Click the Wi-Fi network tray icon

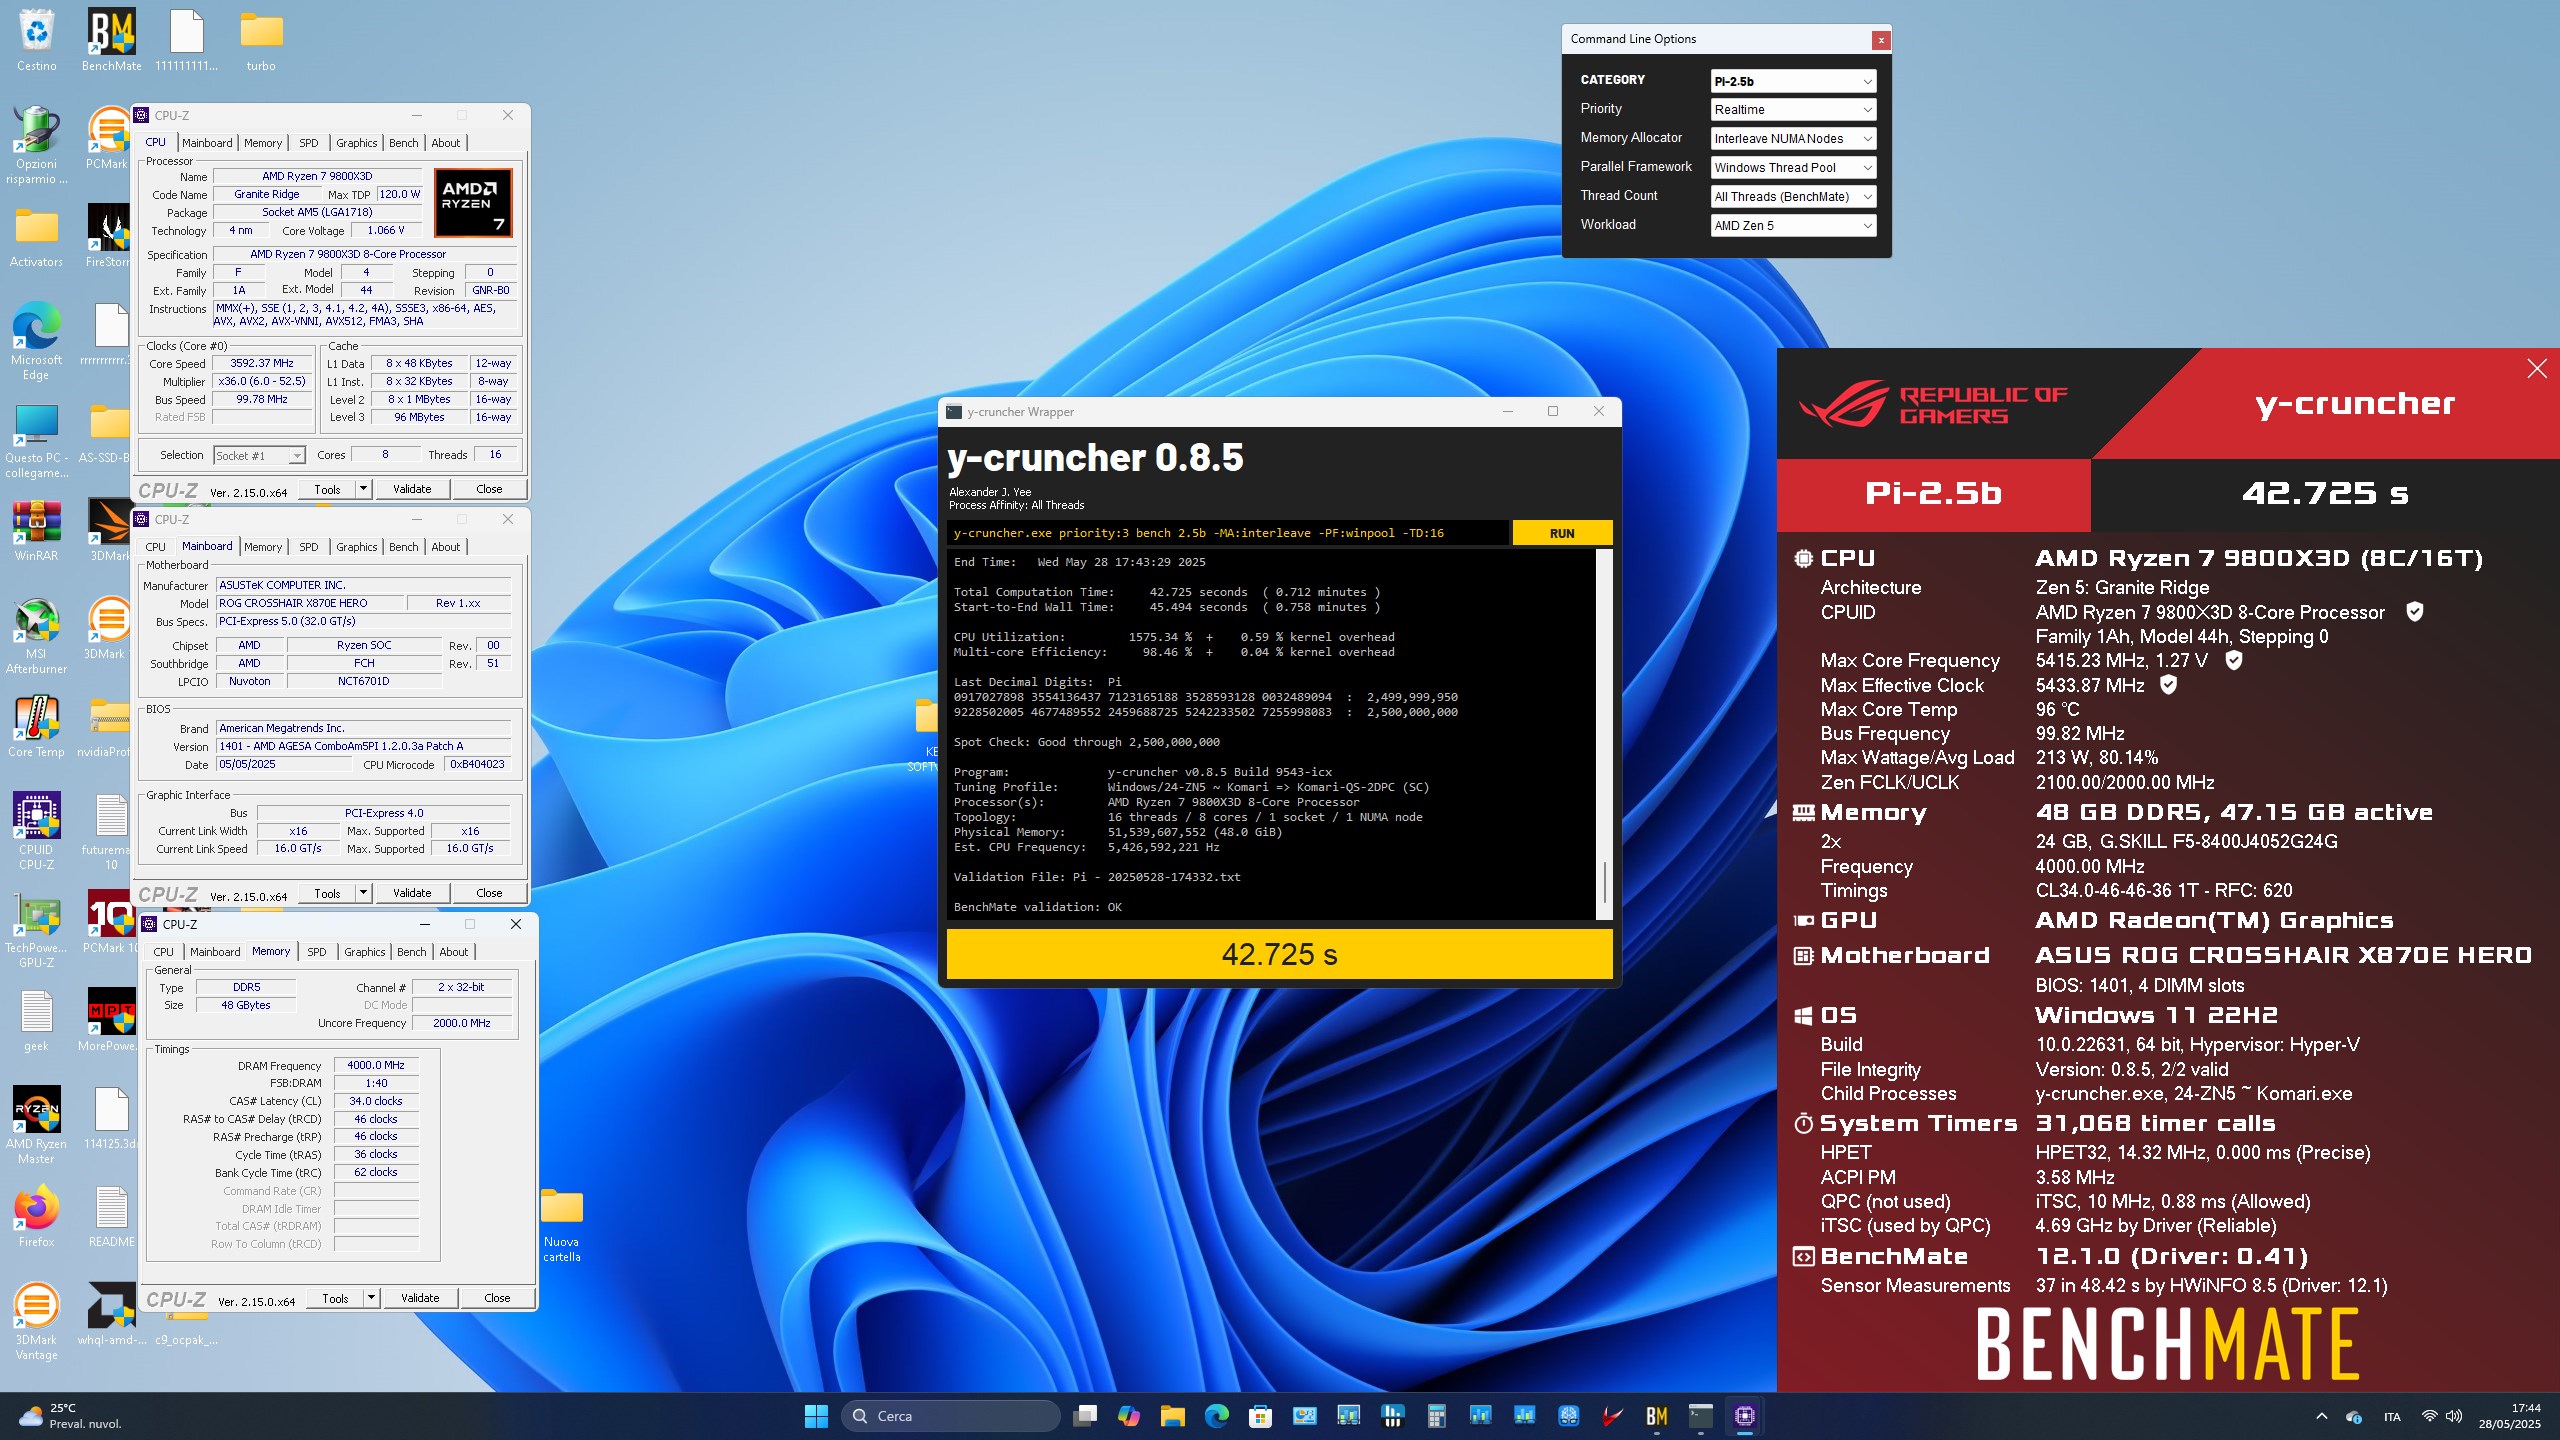[2428, 1416]
